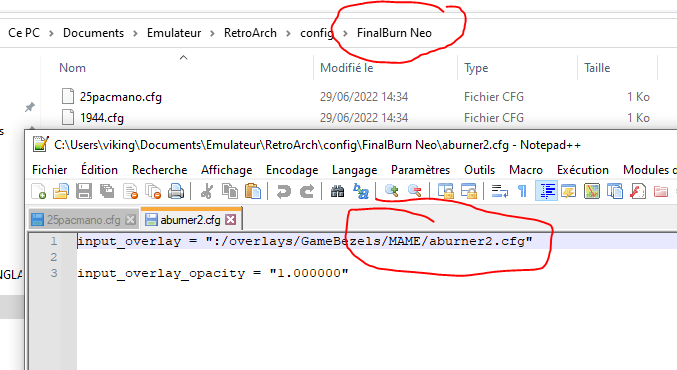This screenshot has width=677, height=370.
Task: Expand breadcrumb chevron before FinalBurn Neo
Action: [345, 33]
